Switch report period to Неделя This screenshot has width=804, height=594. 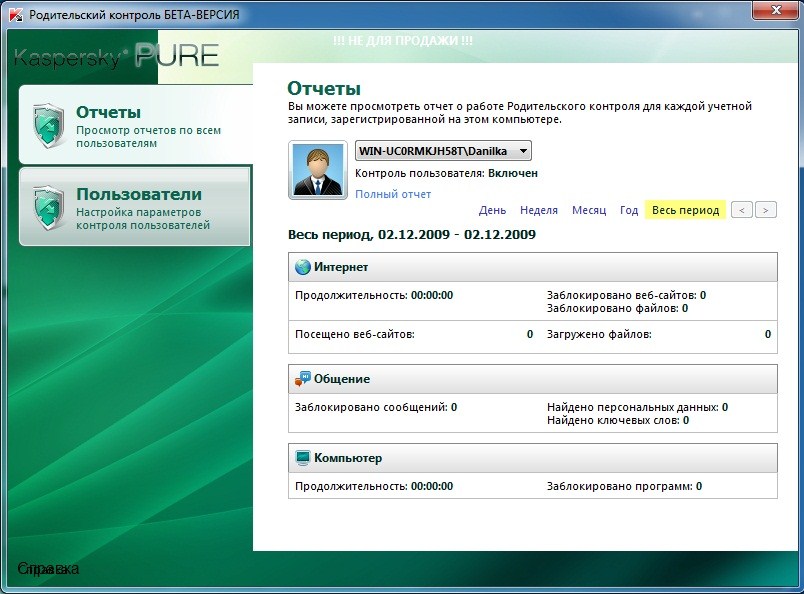(538, 210)
